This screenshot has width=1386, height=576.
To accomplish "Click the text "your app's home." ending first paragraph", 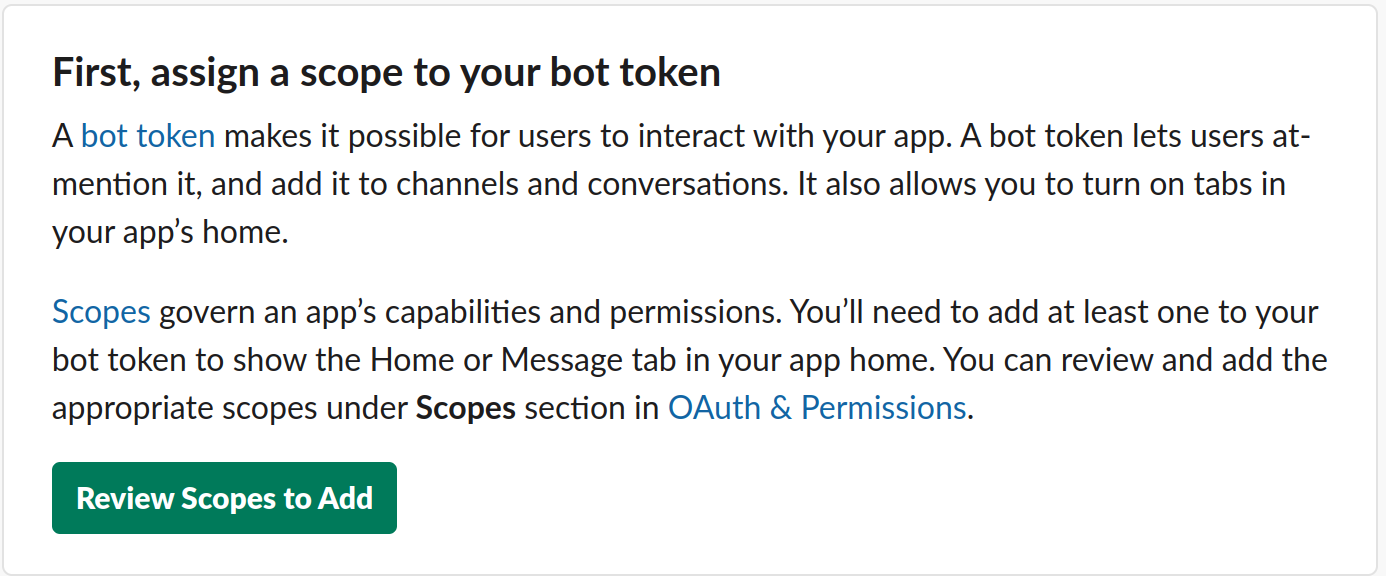I will click(x=170, y=233).
